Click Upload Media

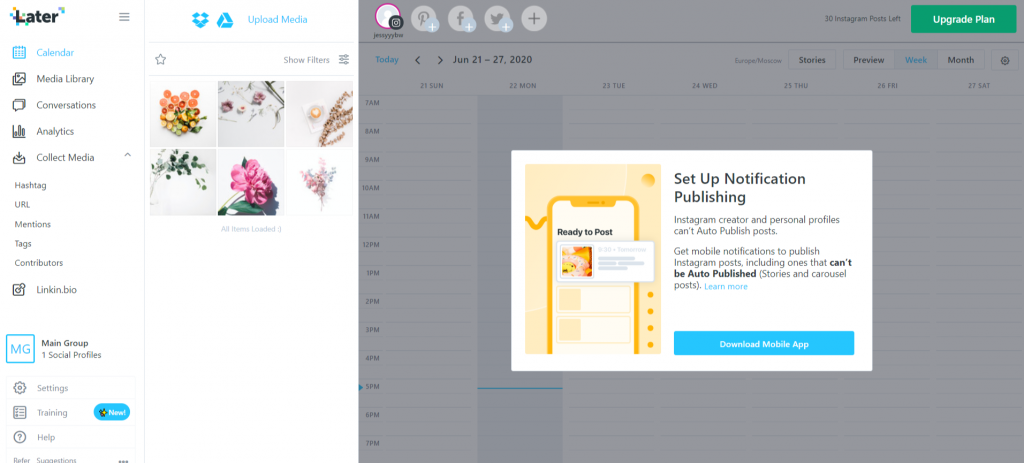pyautogui.click(x=278, y=20)
